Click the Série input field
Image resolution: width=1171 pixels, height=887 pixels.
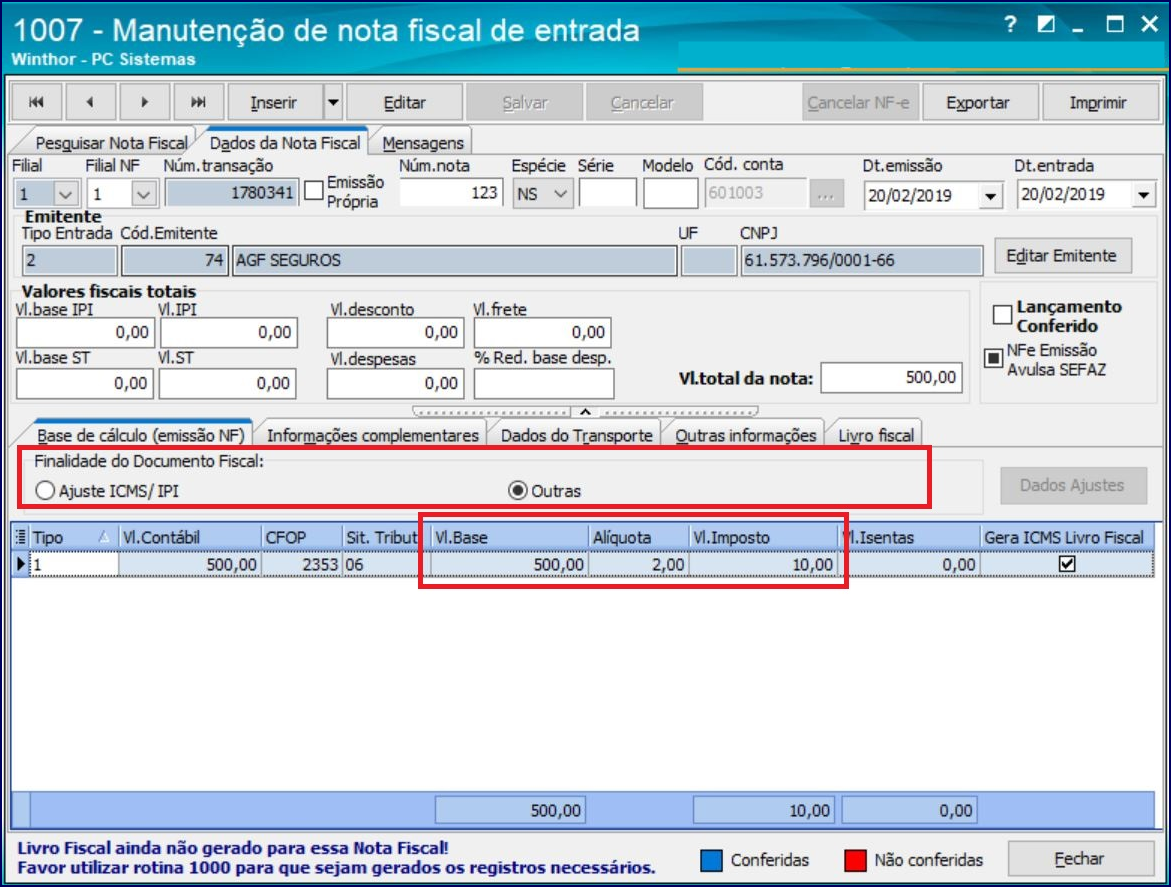pos(607,193)
